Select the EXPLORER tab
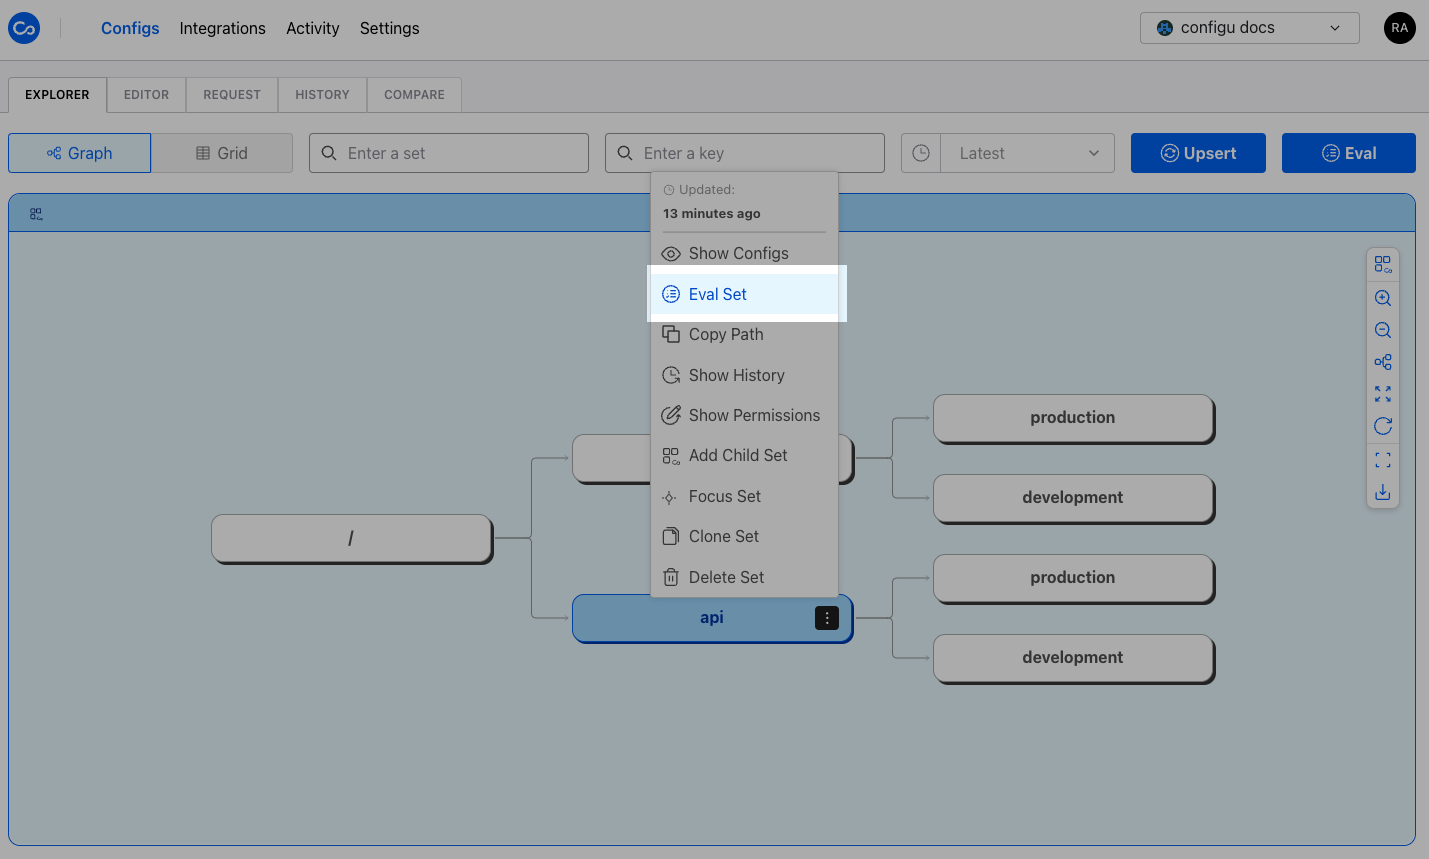 coord(57,95)
